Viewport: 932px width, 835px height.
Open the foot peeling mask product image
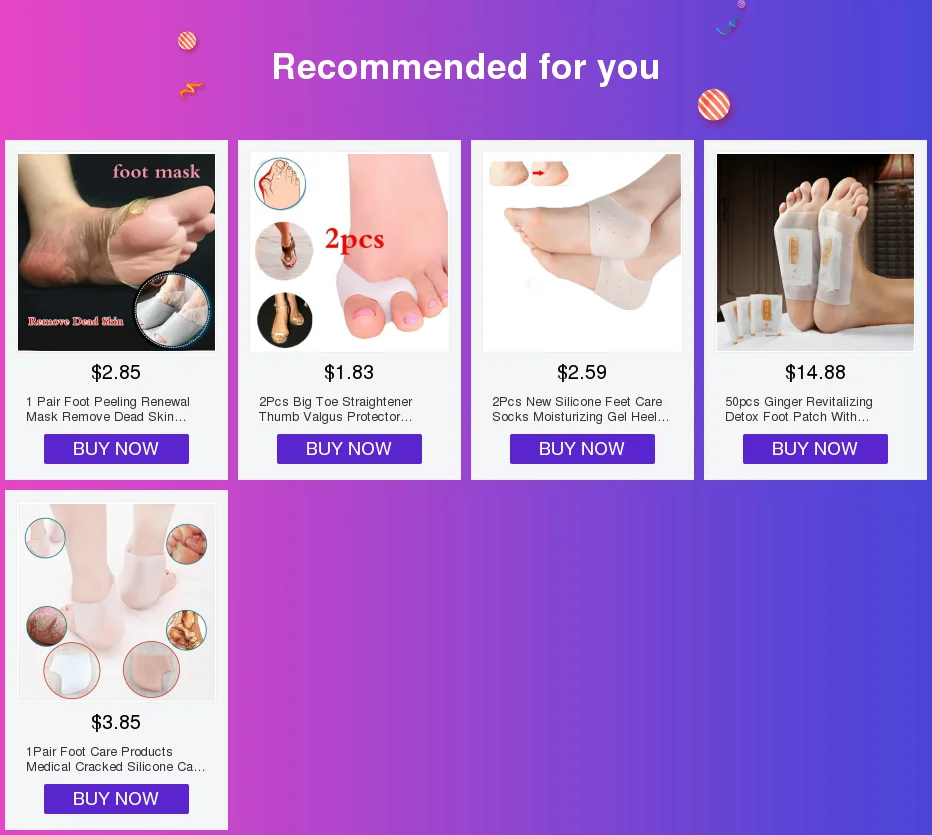pos(116,252)
